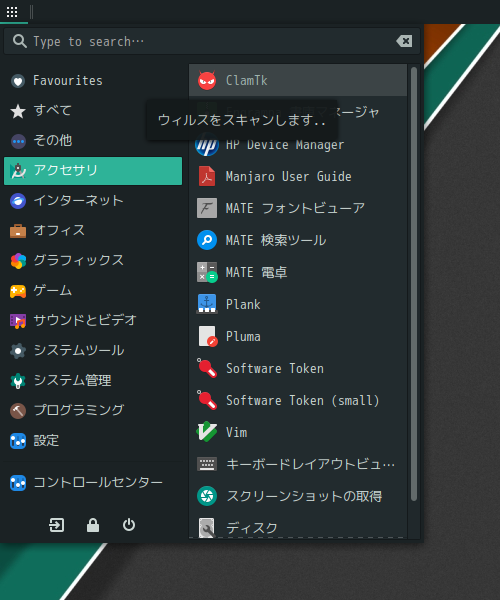
Task: Click the MATE 電卓 label
Action: click(x=256, y=272)
